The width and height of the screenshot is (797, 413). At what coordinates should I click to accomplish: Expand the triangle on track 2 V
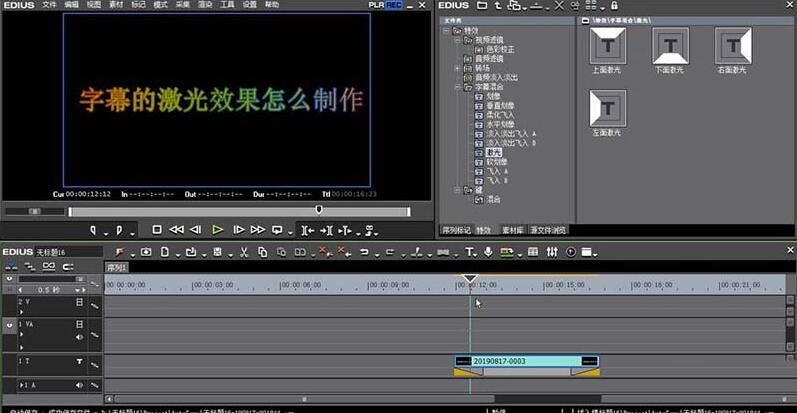(21, 311)
